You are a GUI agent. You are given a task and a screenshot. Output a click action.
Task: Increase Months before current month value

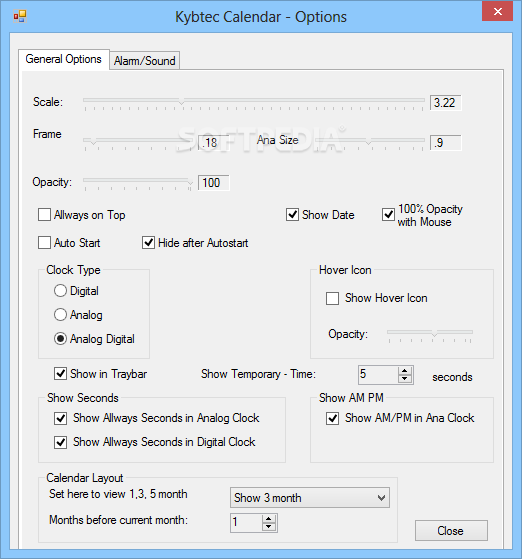(269, 519)
